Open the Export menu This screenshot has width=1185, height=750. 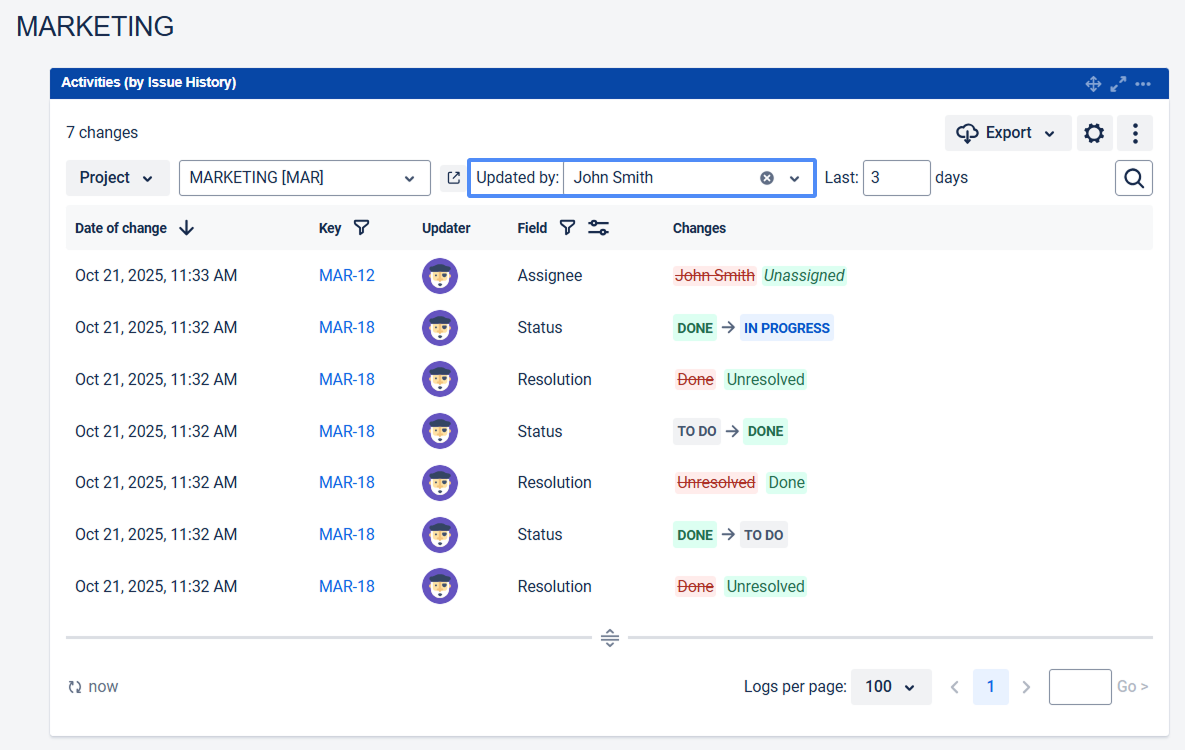(1007, 133)
